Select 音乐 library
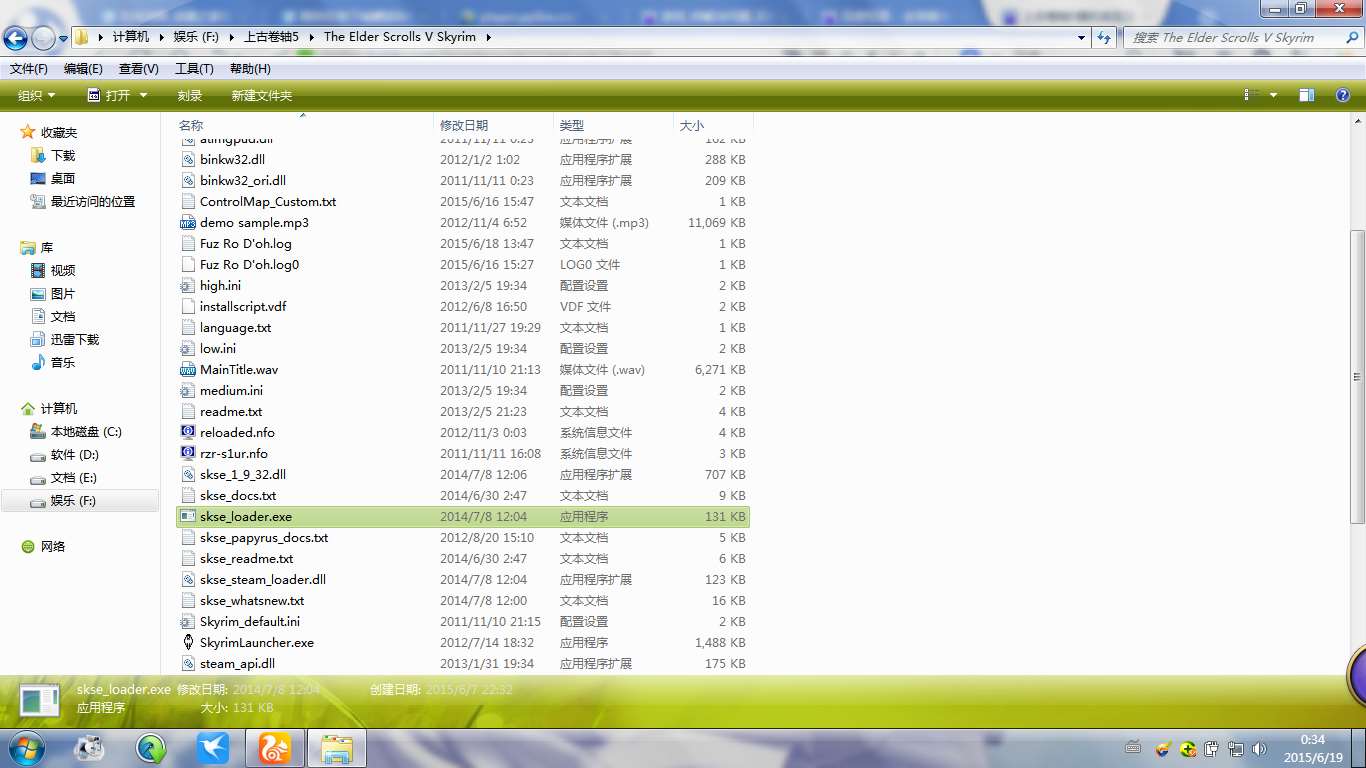1366x768 pixels. (63, 363)
